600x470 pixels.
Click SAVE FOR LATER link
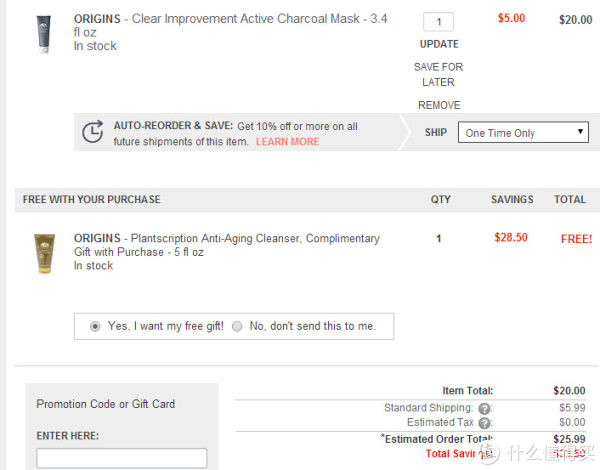[x=439, y=75]
